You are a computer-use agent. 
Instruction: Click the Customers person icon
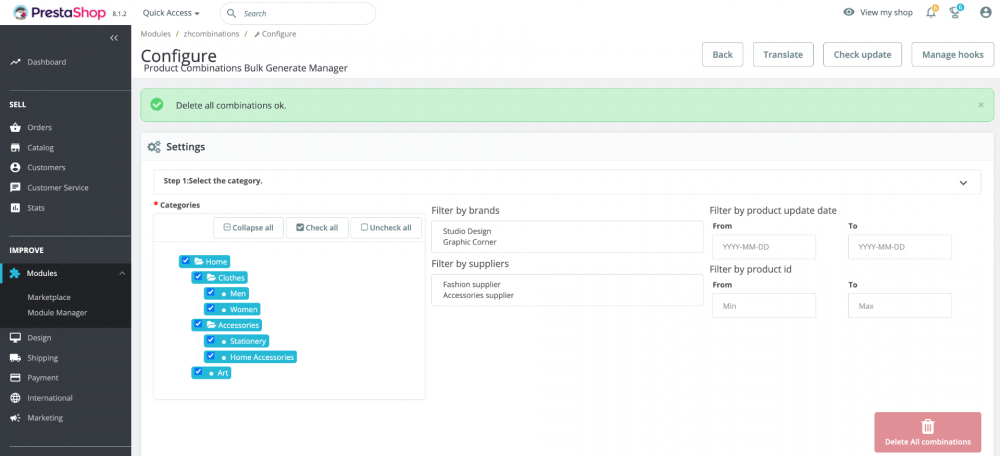pos(15,168)
